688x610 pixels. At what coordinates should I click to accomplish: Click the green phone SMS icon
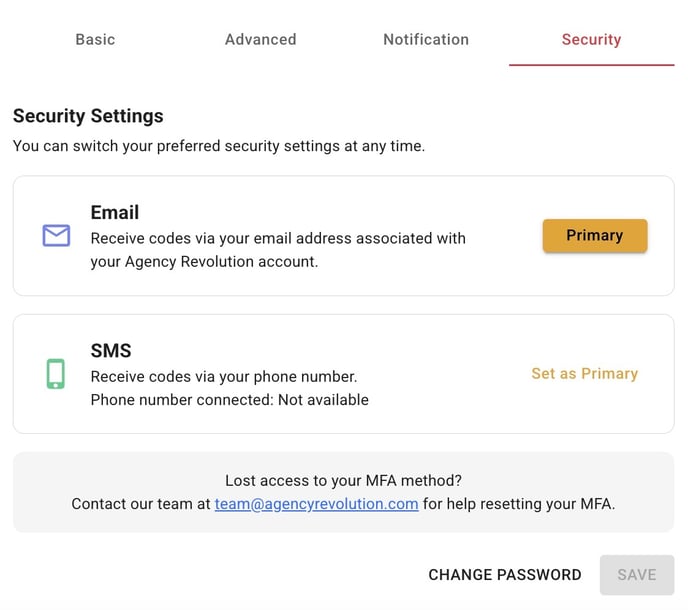56,374
